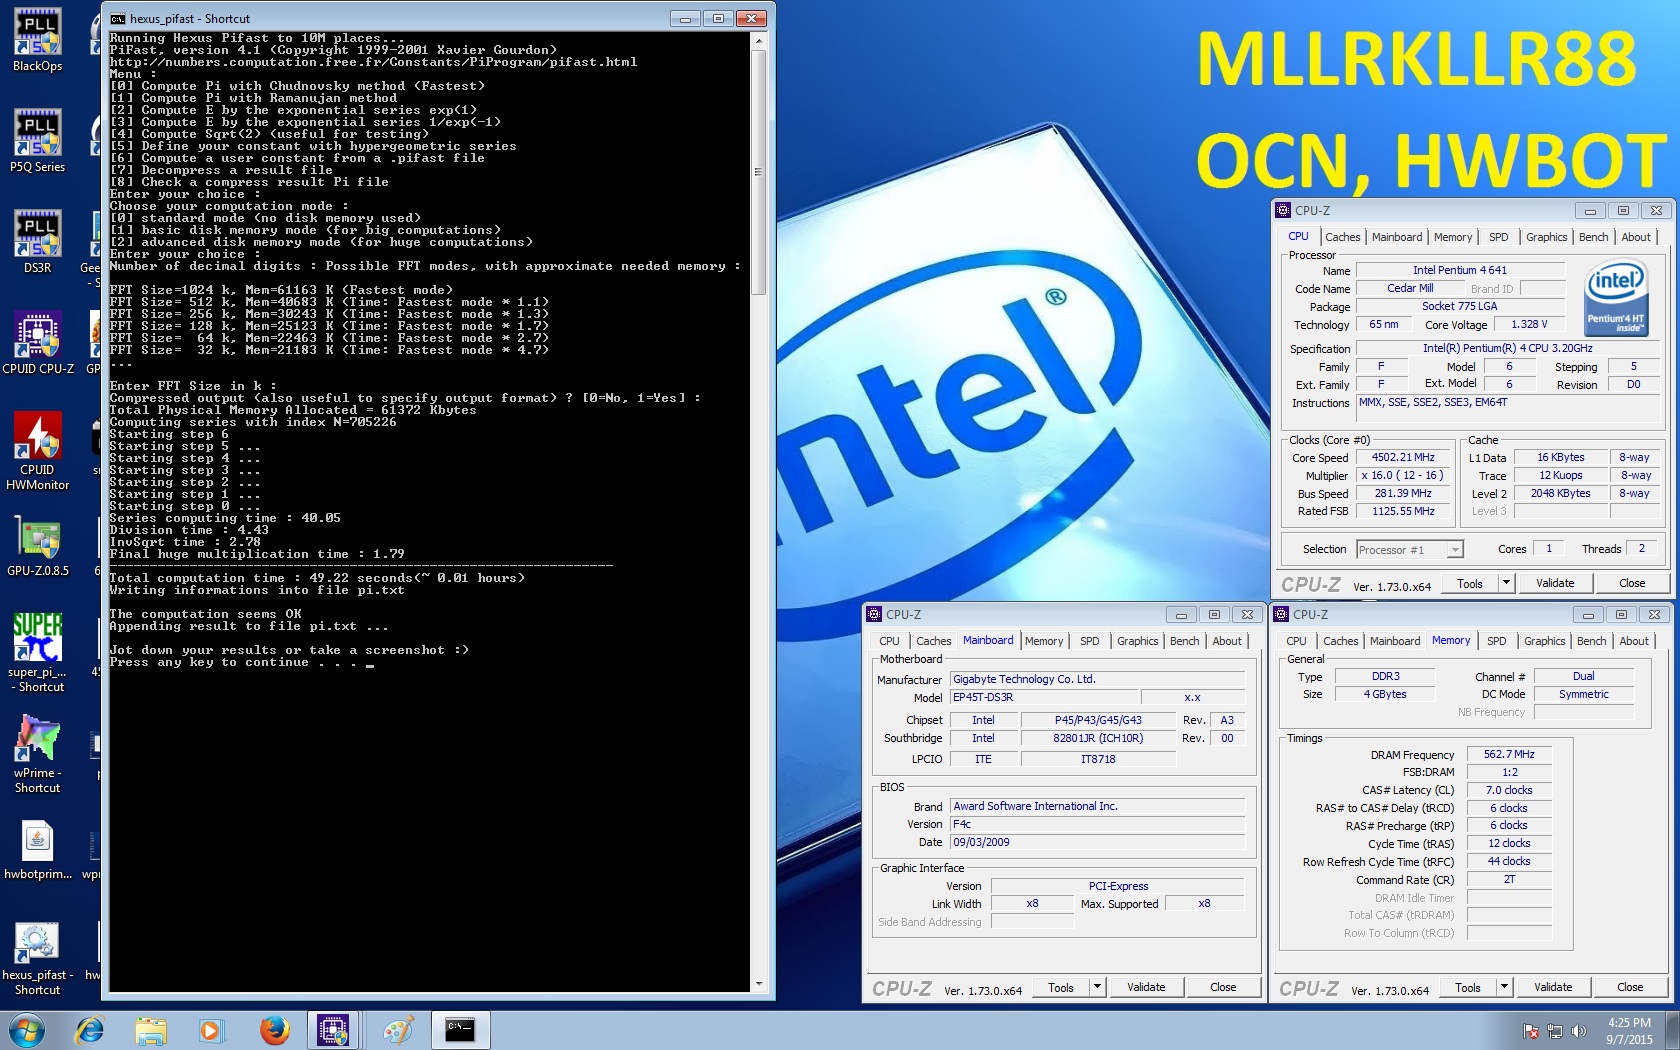Switch to command prompt taskbar button
Screen dimensions: 1680x1050
pyautogui.click(x=460, y=1030)
